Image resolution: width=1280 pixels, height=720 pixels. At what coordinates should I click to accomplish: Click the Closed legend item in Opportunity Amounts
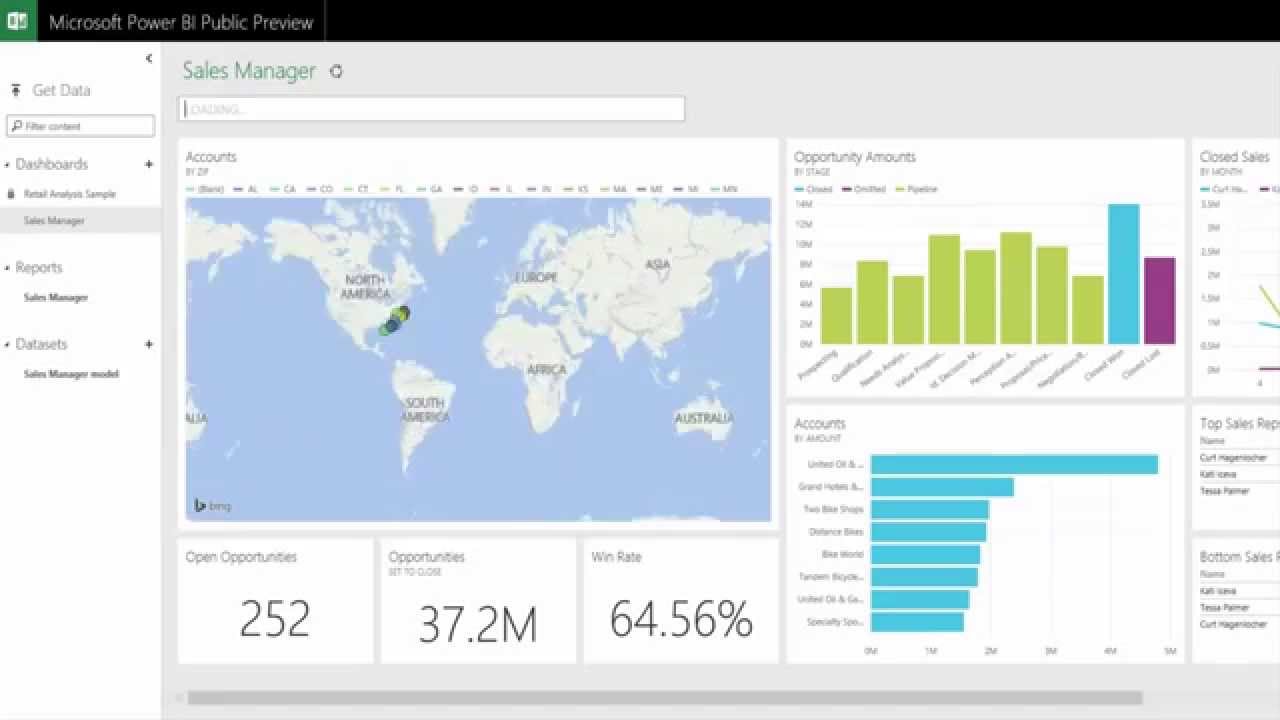click(814, 189)
